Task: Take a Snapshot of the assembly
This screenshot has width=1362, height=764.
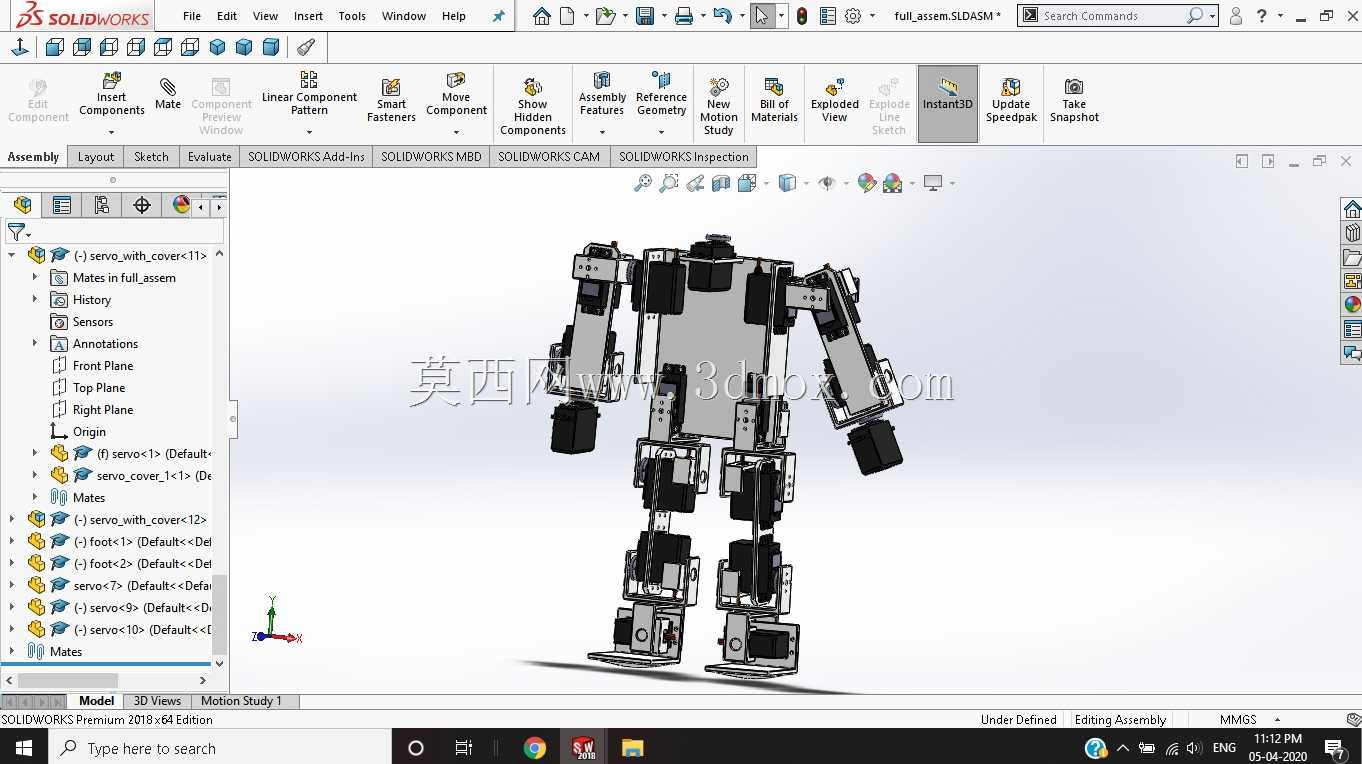Action: tap(1074, 100)
